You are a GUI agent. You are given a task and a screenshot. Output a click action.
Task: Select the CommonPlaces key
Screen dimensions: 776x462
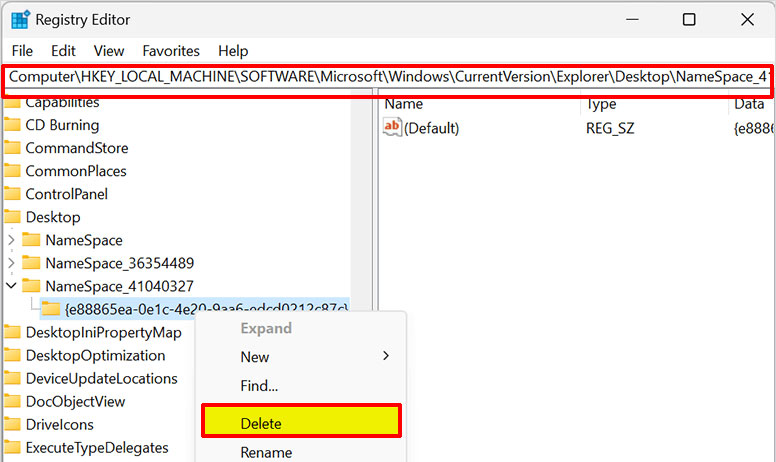[76, 171]
